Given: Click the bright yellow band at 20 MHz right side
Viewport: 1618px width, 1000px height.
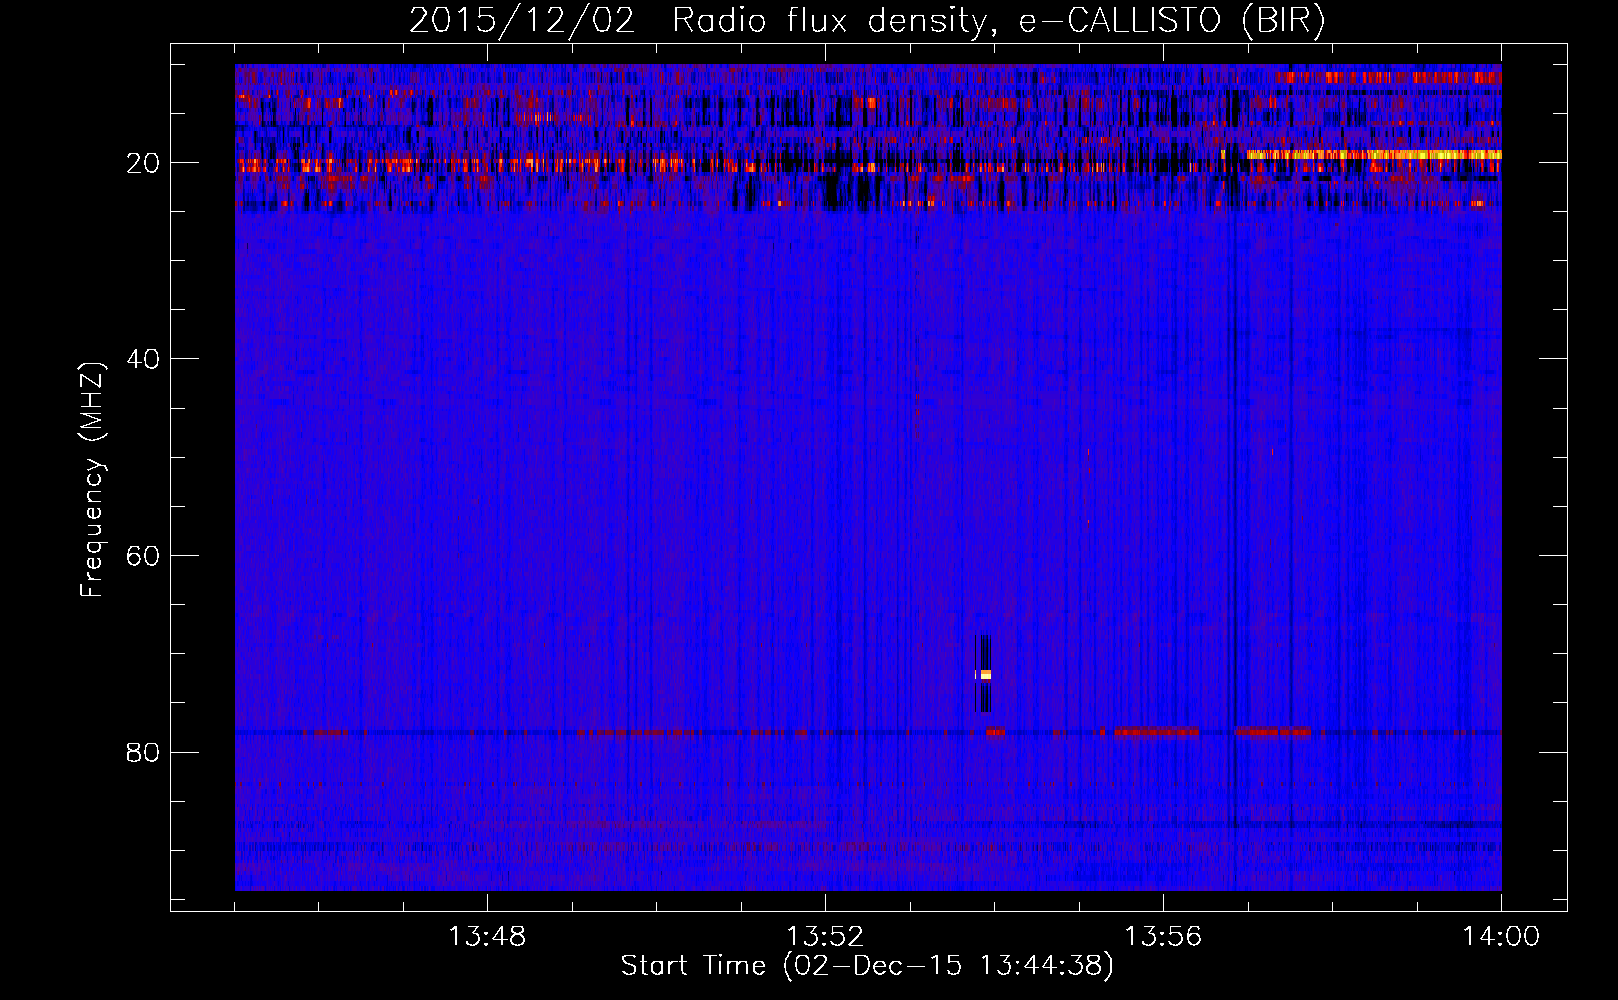Looking at the screenshot, I should coord(1372,155).
